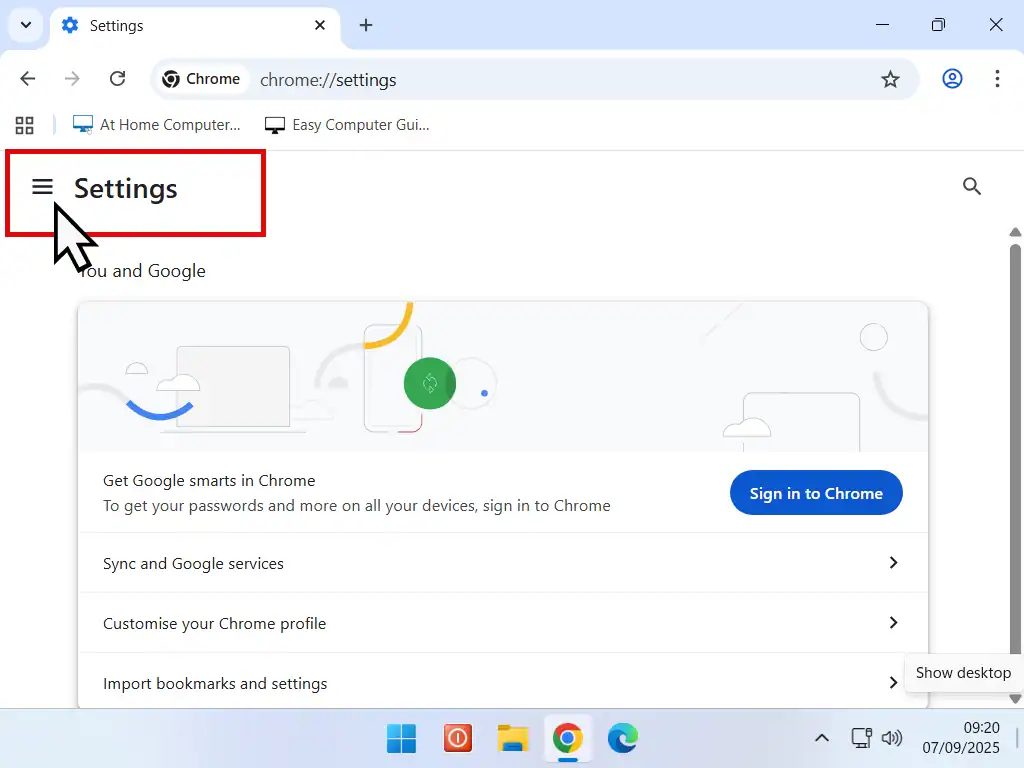Open Easy Computer Guides bookmark
The height and width of the screenshot is (768, 1024).
[347, 125]
